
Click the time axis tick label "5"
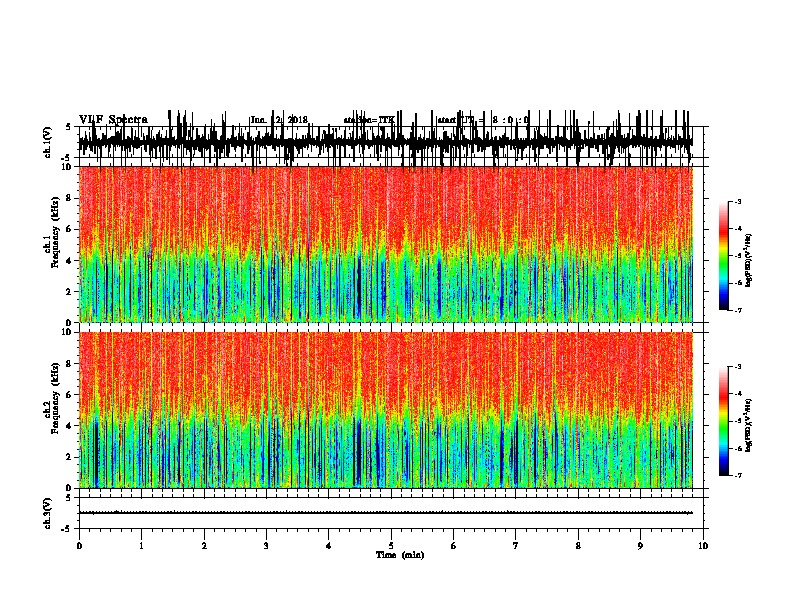pyautogui.click(x=391, y=546)
